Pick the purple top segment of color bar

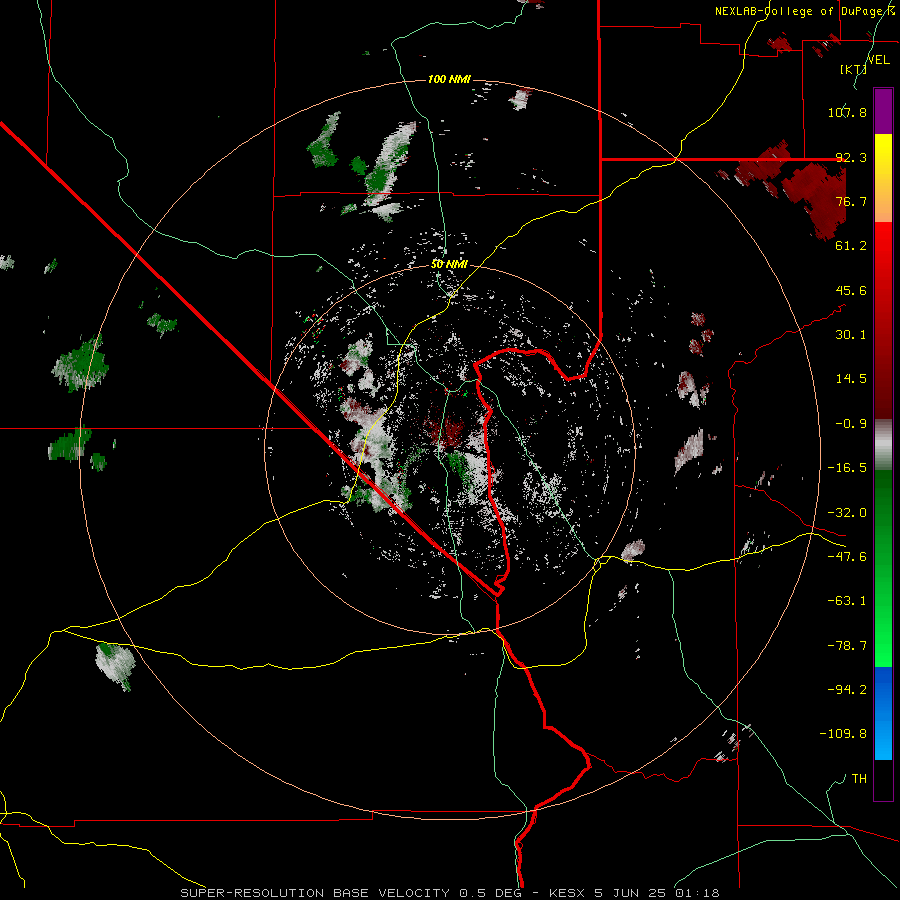click(883, 111)
